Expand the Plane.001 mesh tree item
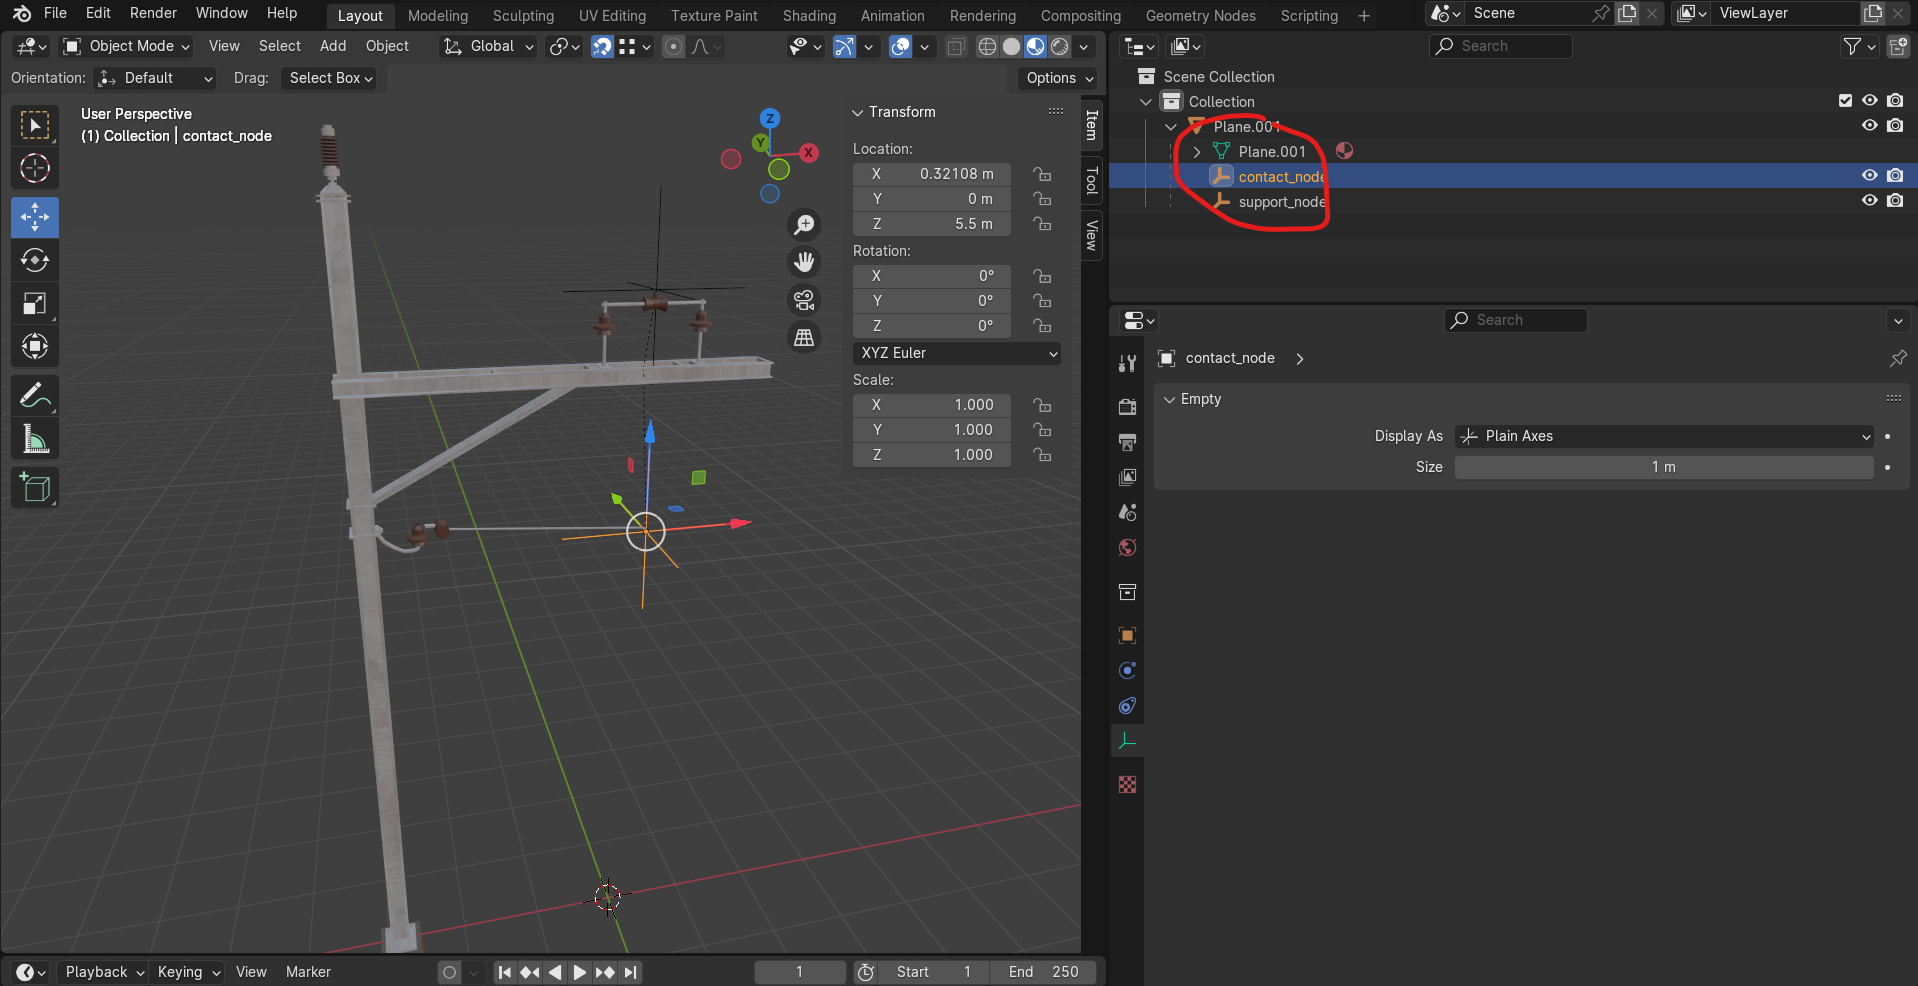The image size is (1918, 986). (x=1196, y=152)
